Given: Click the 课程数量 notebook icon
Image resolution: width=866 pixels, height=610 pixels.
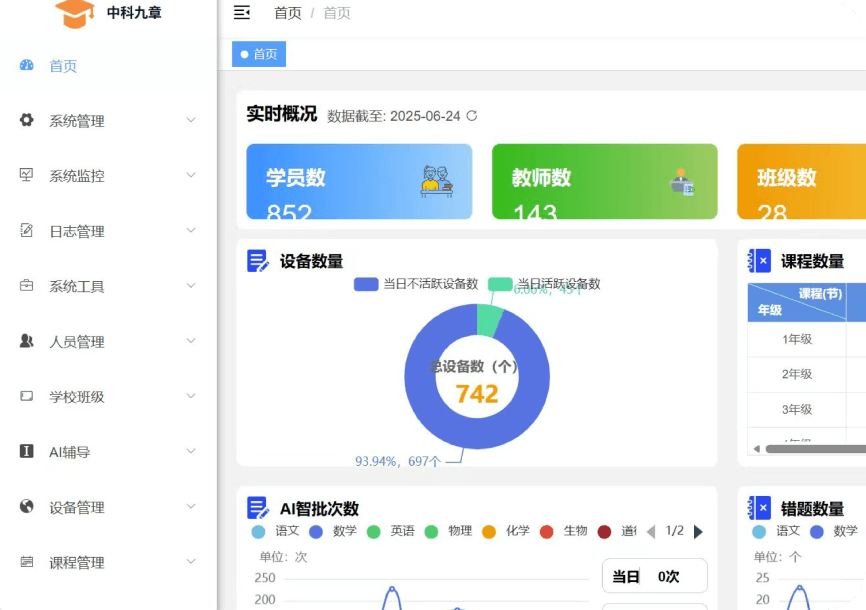Looking at the screenshot, I should pyautogui.click(x=759, y=261).
